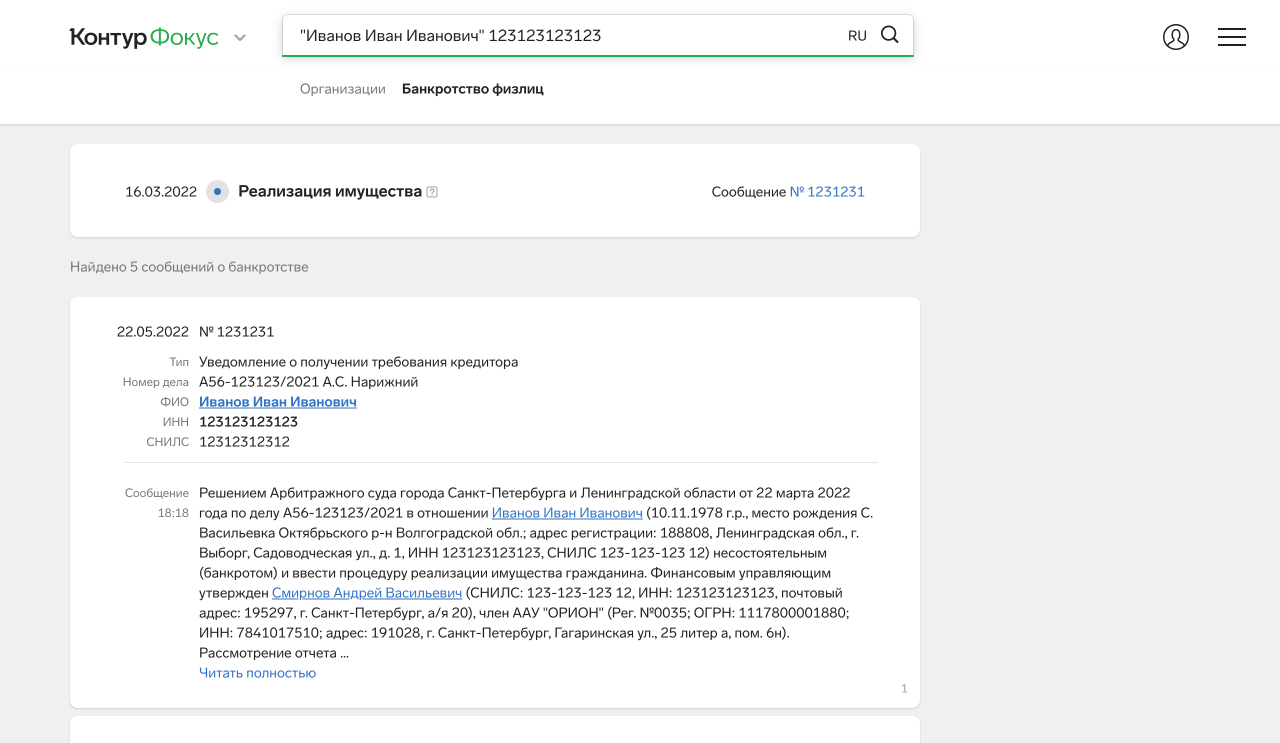Click the СНИЛС value 12312312312
The height and width of the screenshot is (743, 1280).
(x=245, y=442)
